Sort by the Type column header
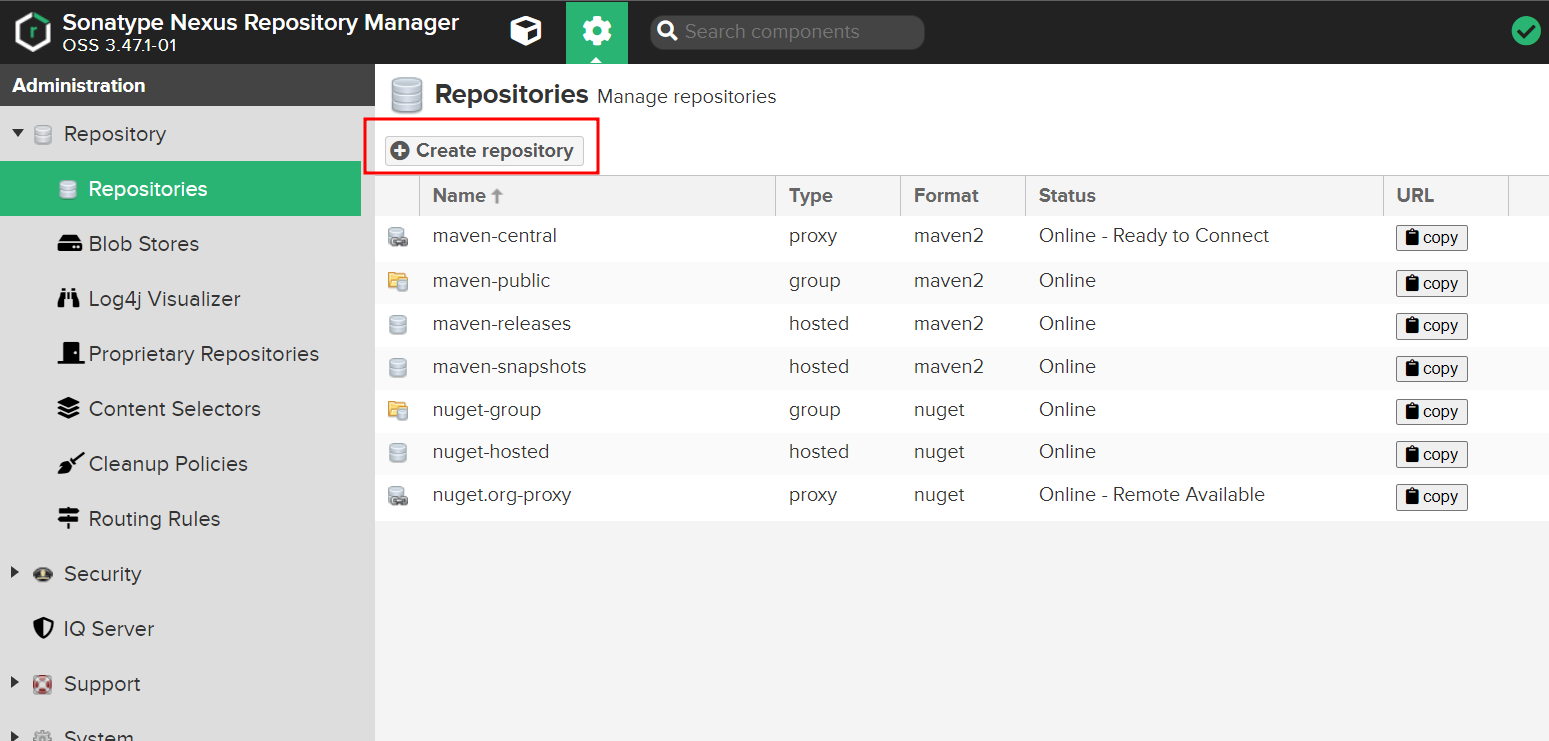Image resolution: width=1549 pixels, height=741 pixels. click(838, 196)
